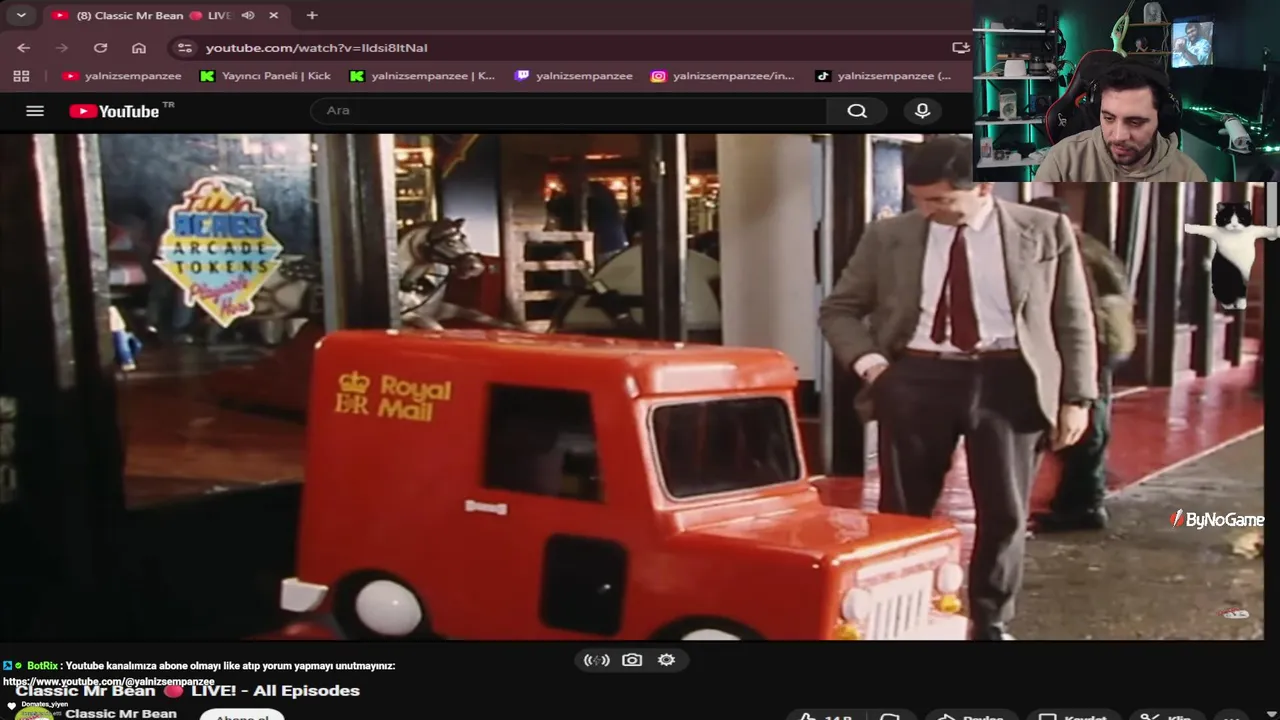Open the YouTube hamburger guide menu
This screenshot has width=1280, height=720.
[35, 111]
